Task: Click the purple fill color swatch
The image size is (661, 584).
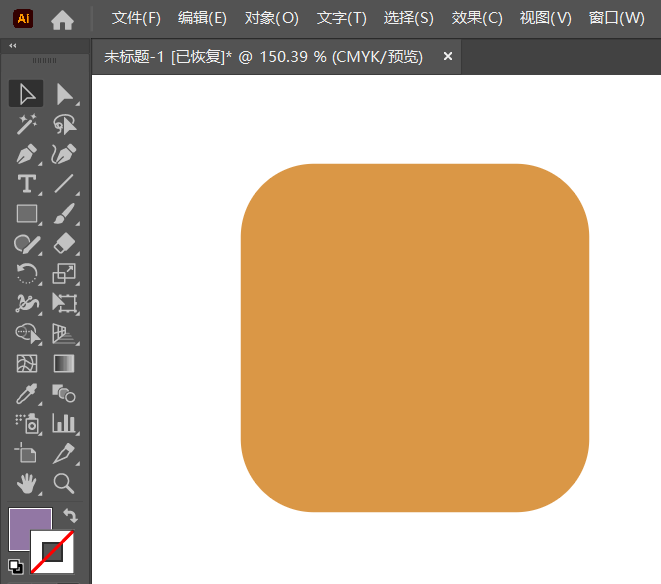Action: (20, 529)
